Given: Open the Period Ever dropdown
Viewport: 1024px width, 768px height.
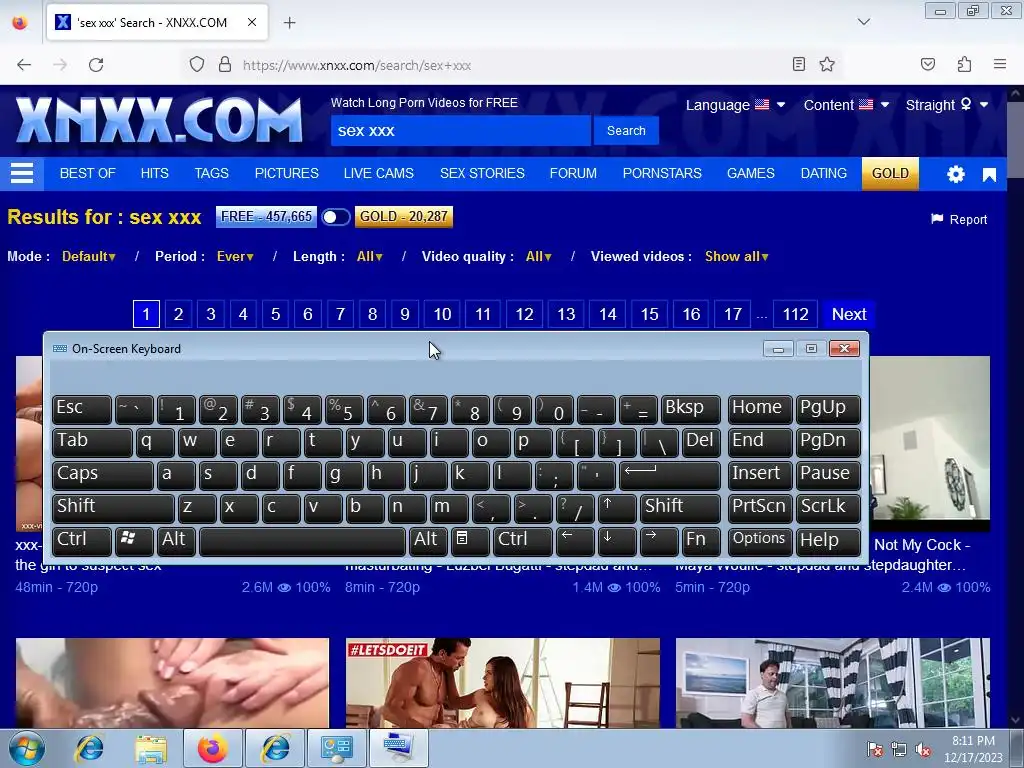Looking at the screenshot, I should (235, 257).
